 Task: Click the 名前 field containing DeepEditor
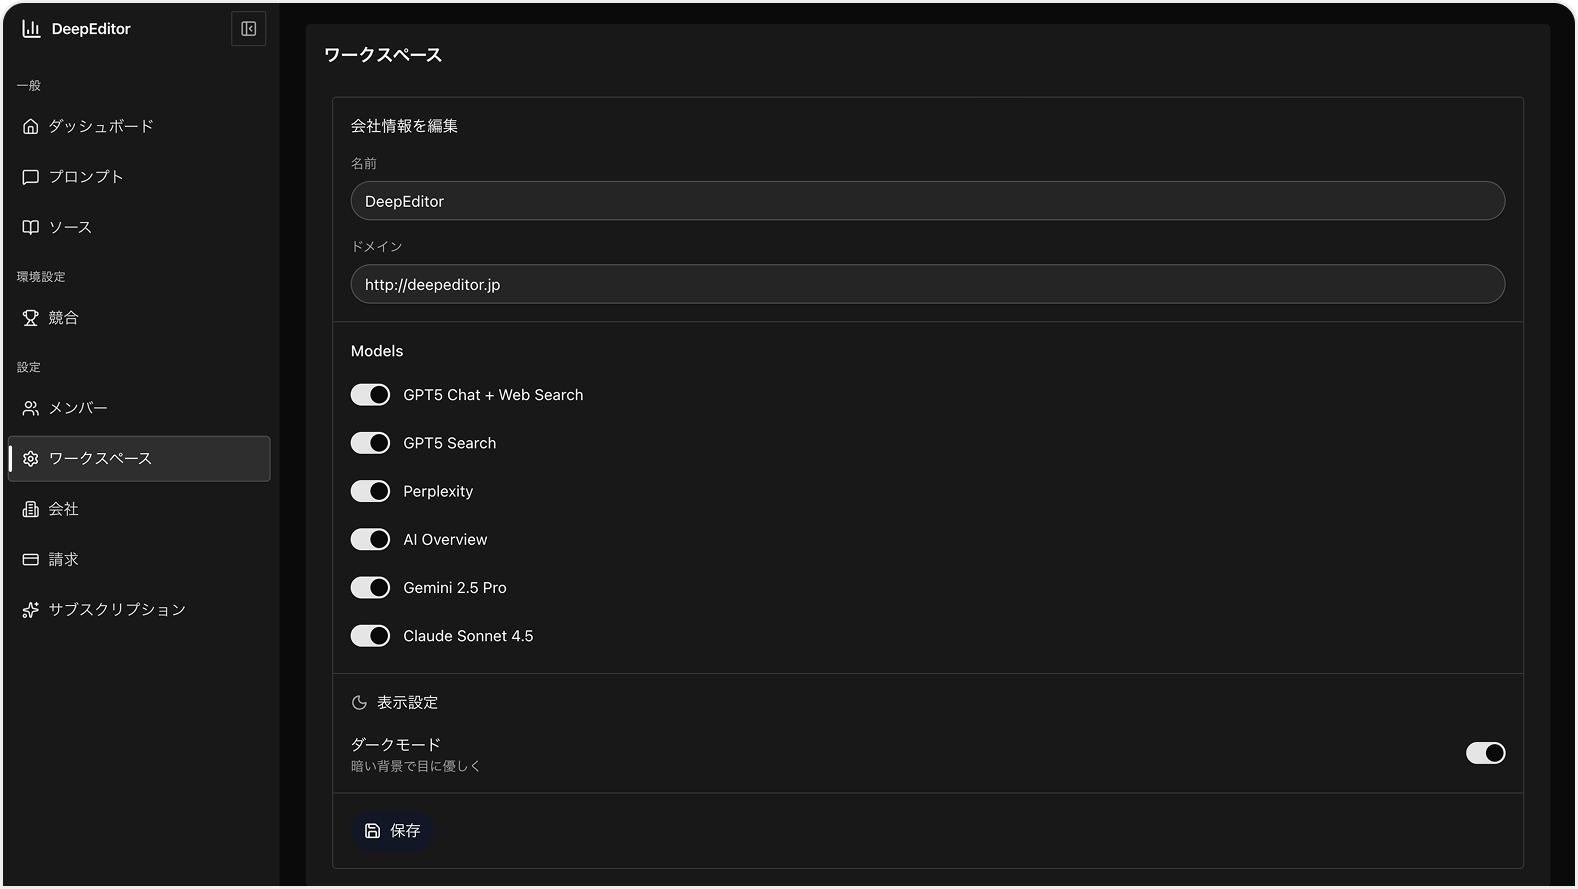[x=927, y=201]
